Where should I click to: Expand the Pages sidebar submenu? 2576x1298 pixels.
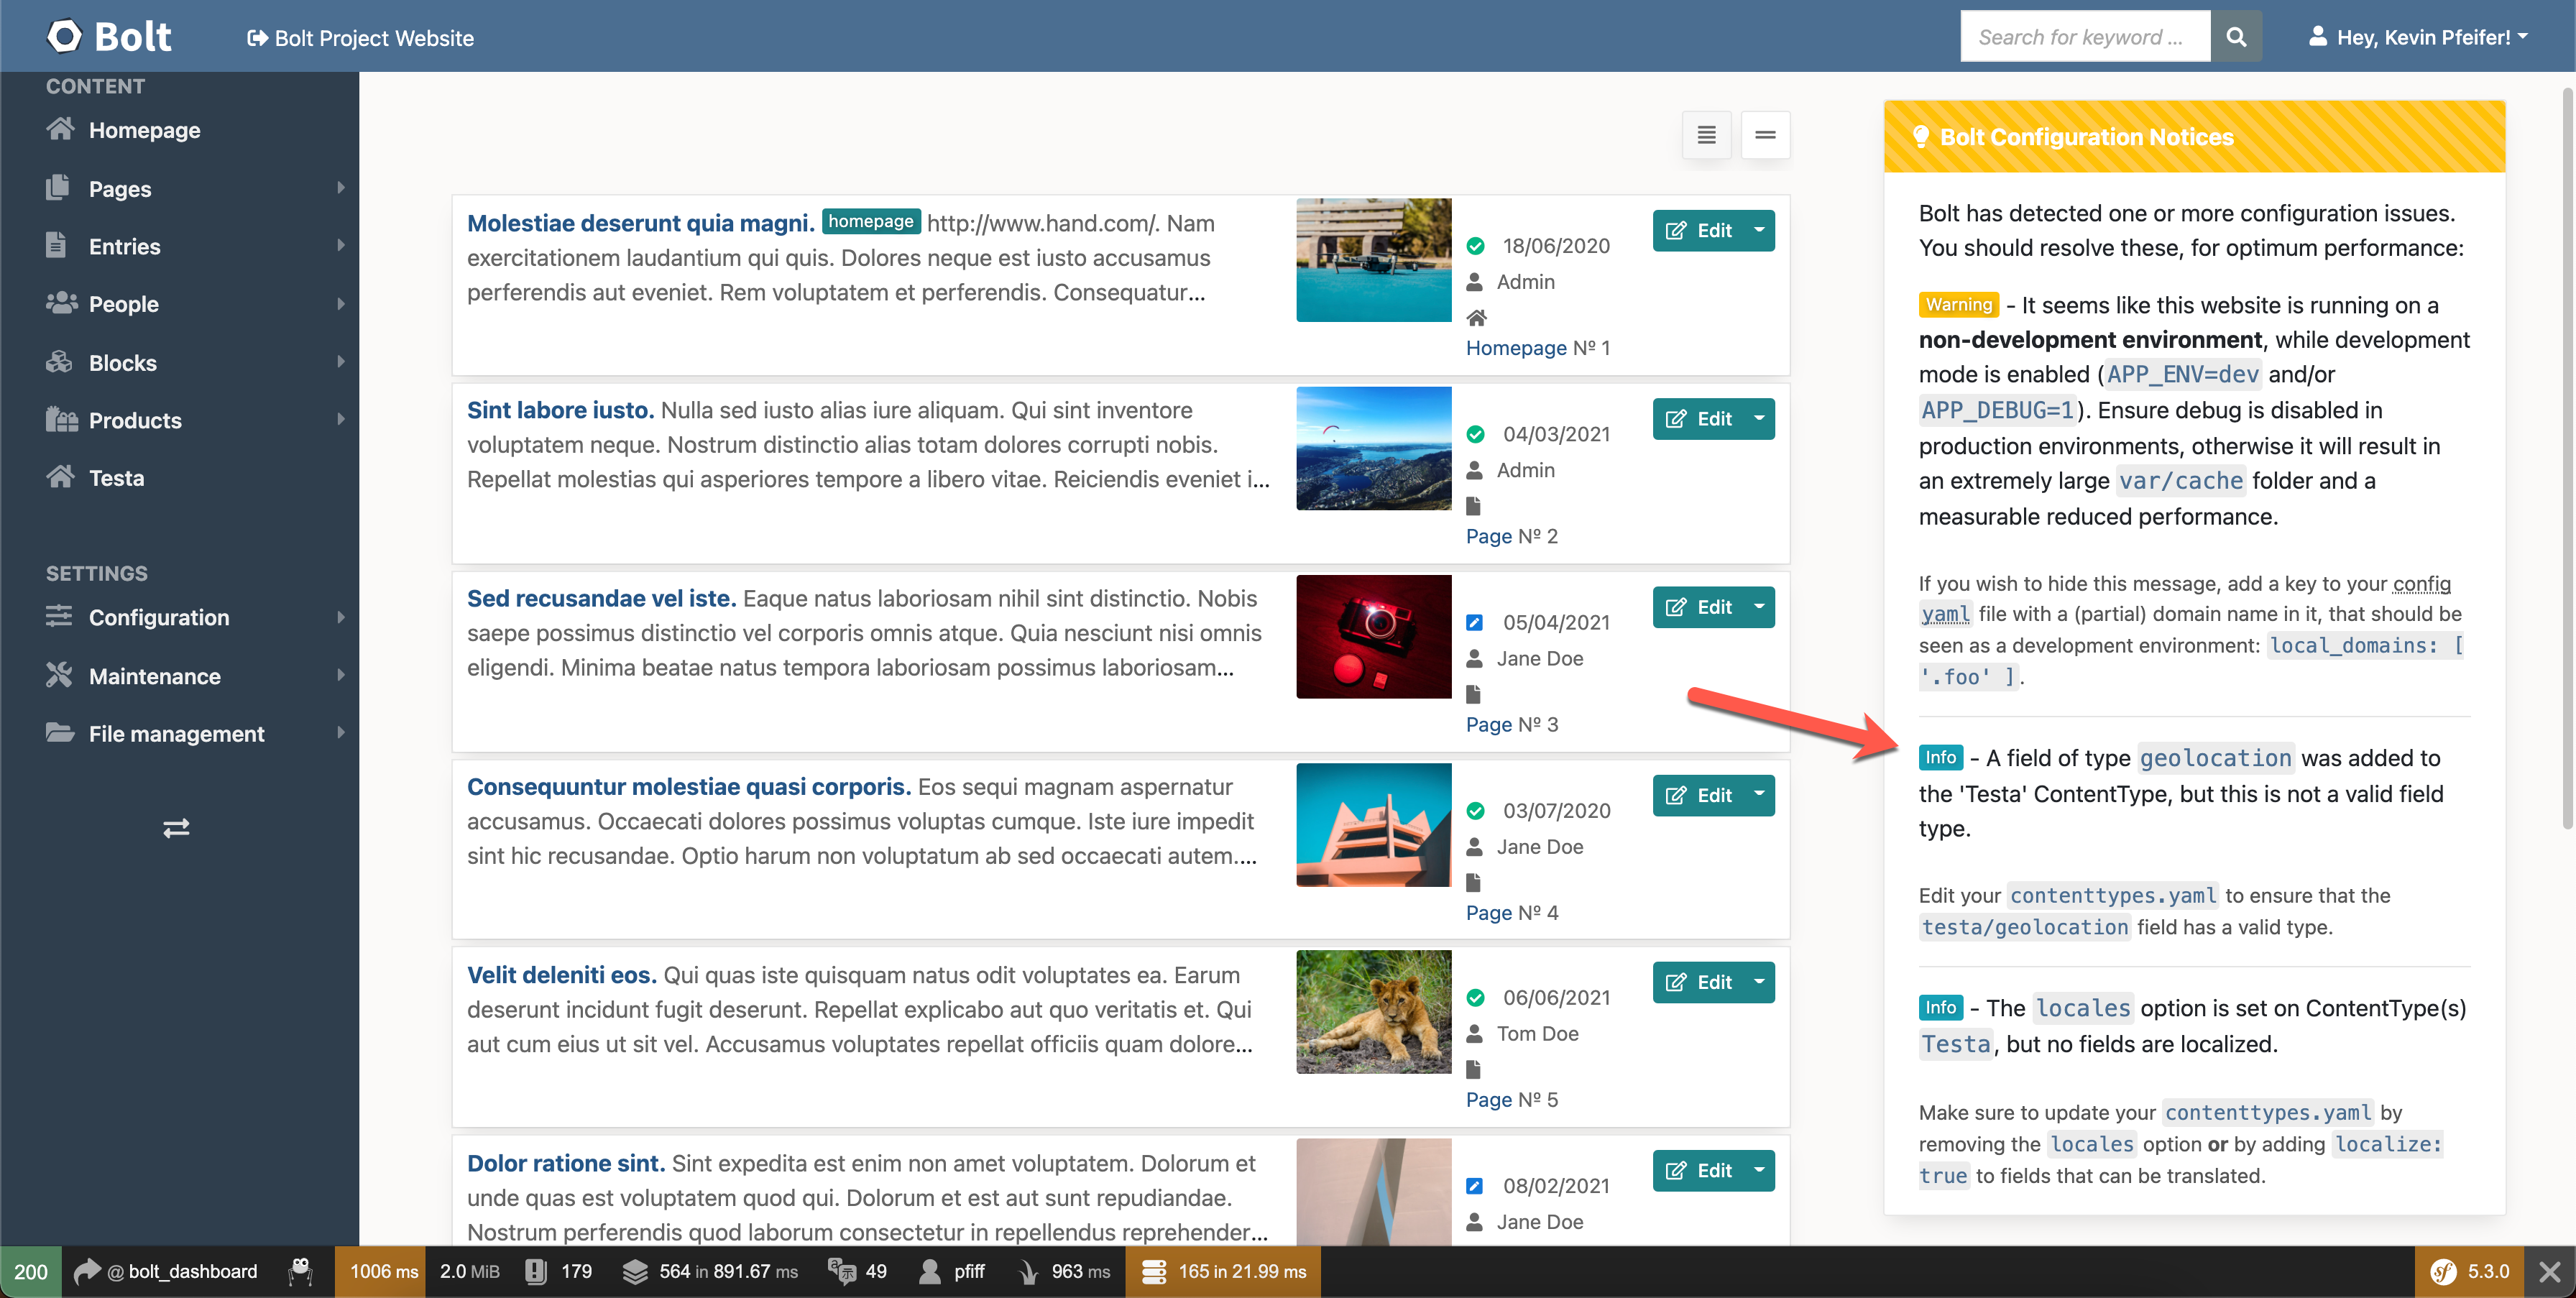pyautogui.click(x=340, y=188)
